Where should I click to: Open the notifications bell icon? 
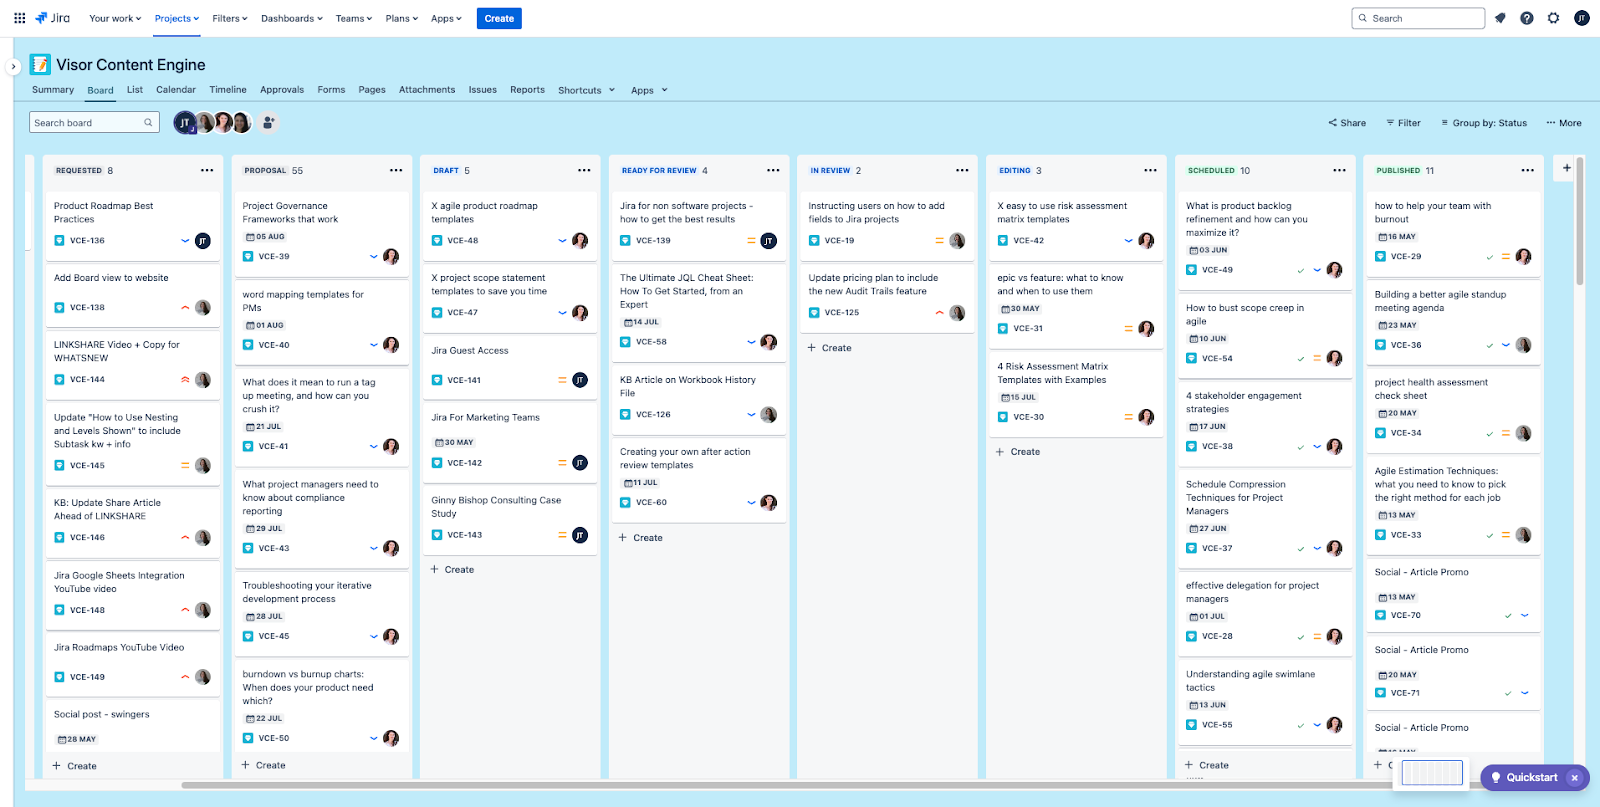[x=1500, y=18]
